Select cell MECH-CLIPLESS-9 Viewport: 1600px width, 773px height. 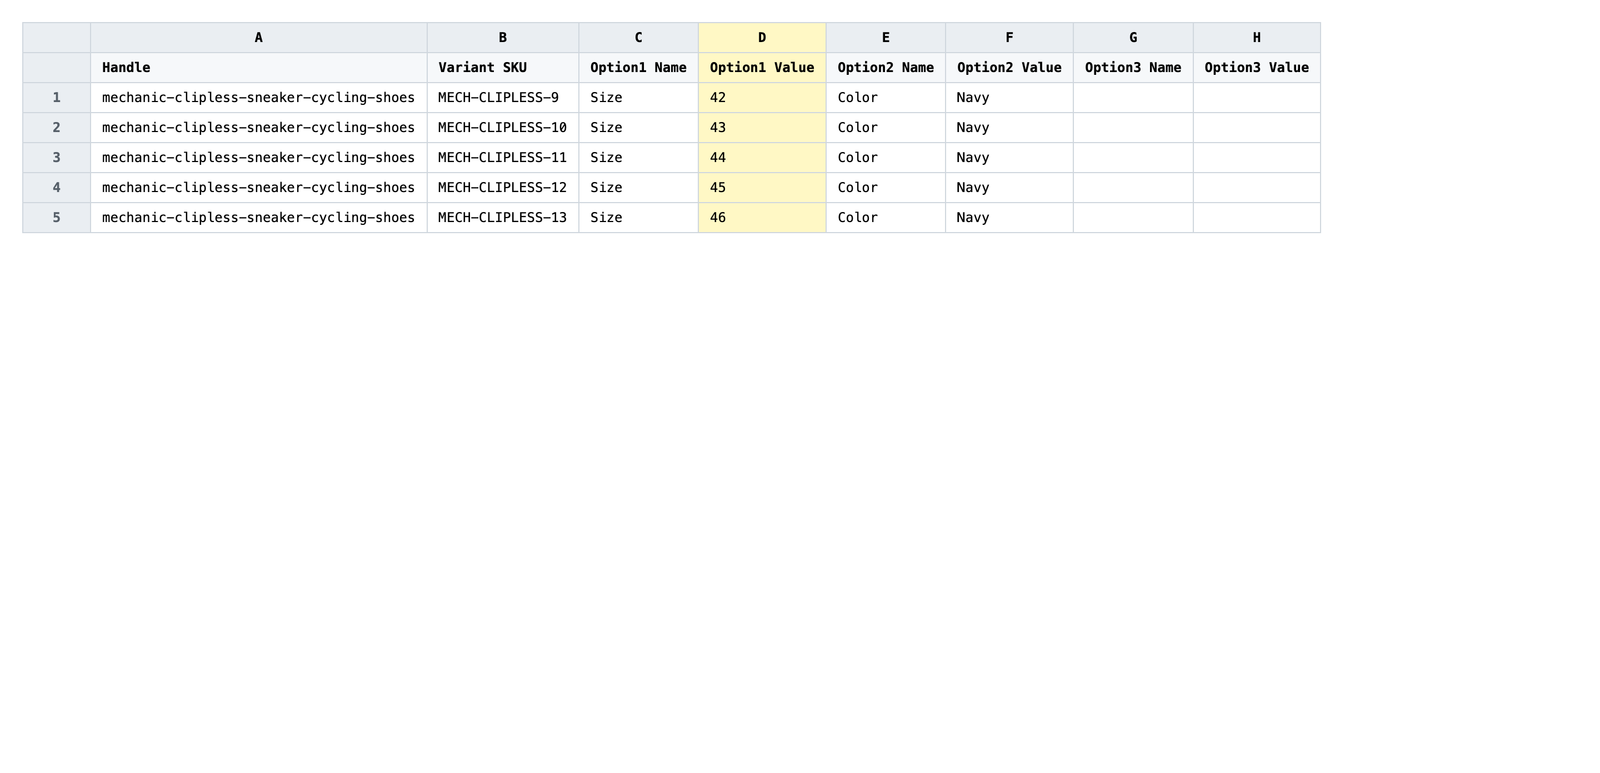[x=503, y=98]
